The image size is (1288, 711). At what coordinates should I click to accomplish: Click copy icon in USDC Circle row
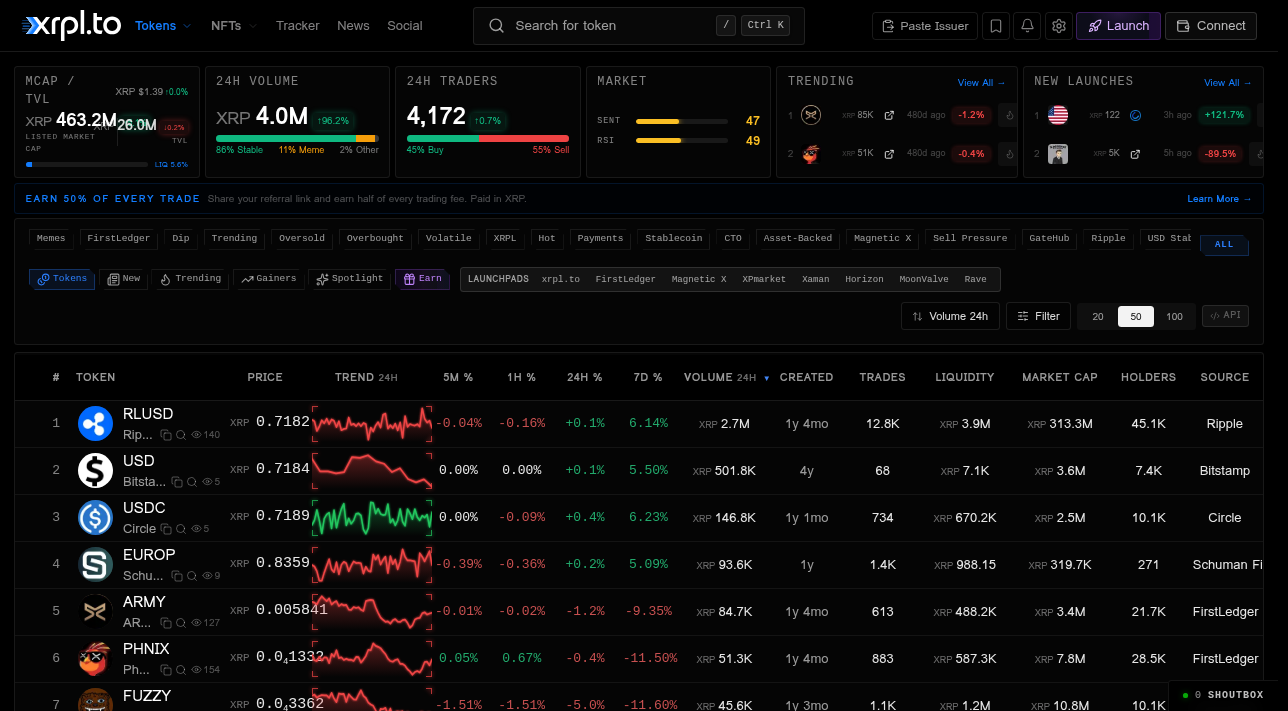[166, 529]
